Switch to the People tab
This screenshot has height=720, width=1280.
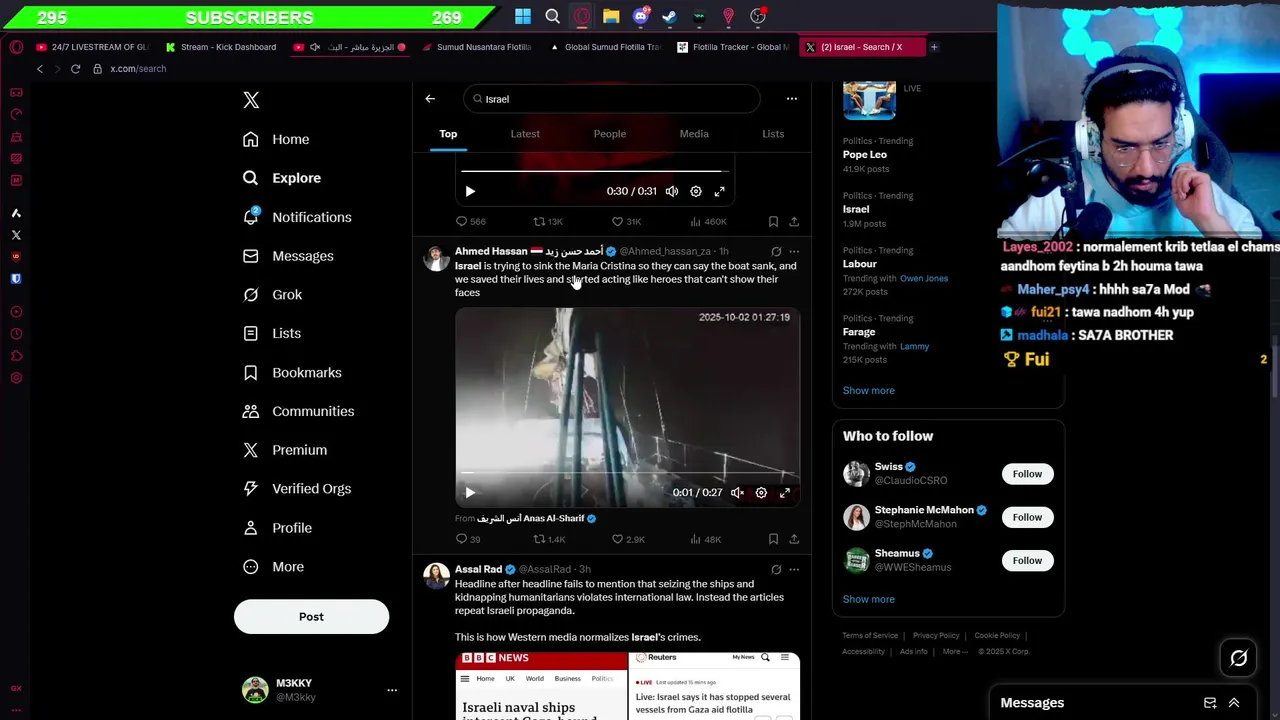[x=609, y=134]
